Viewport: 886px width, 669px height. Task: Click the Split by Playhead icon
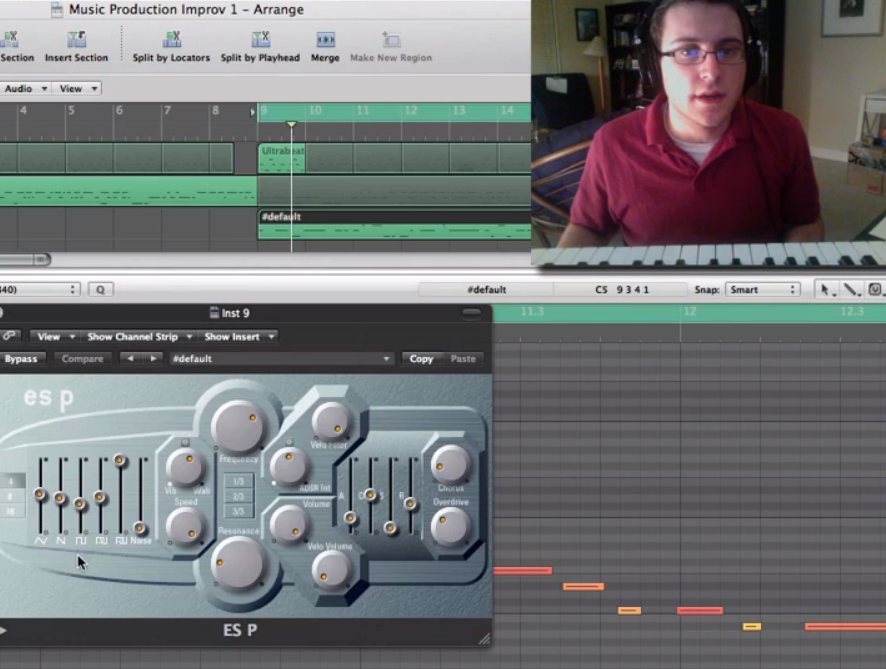coord(260,40)
